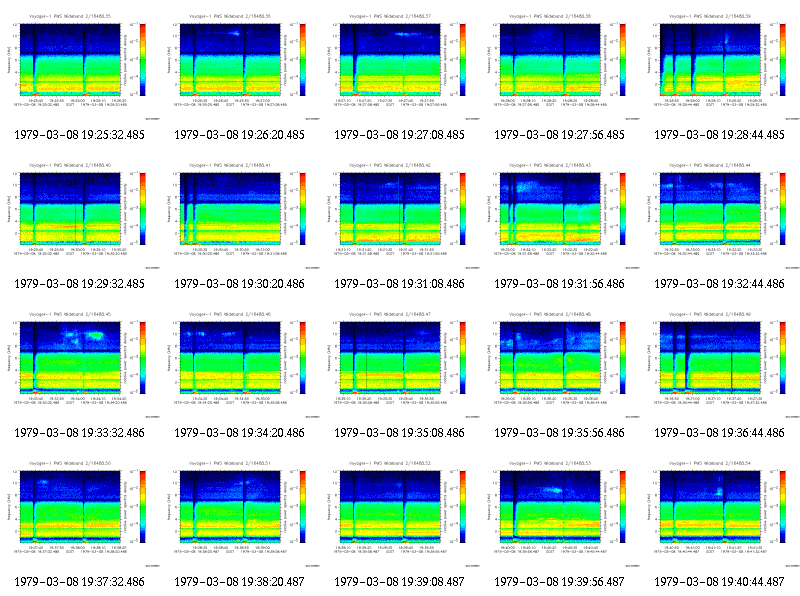Open spectrogram thumbnail for 19:26:20.485

click(240, 66)
